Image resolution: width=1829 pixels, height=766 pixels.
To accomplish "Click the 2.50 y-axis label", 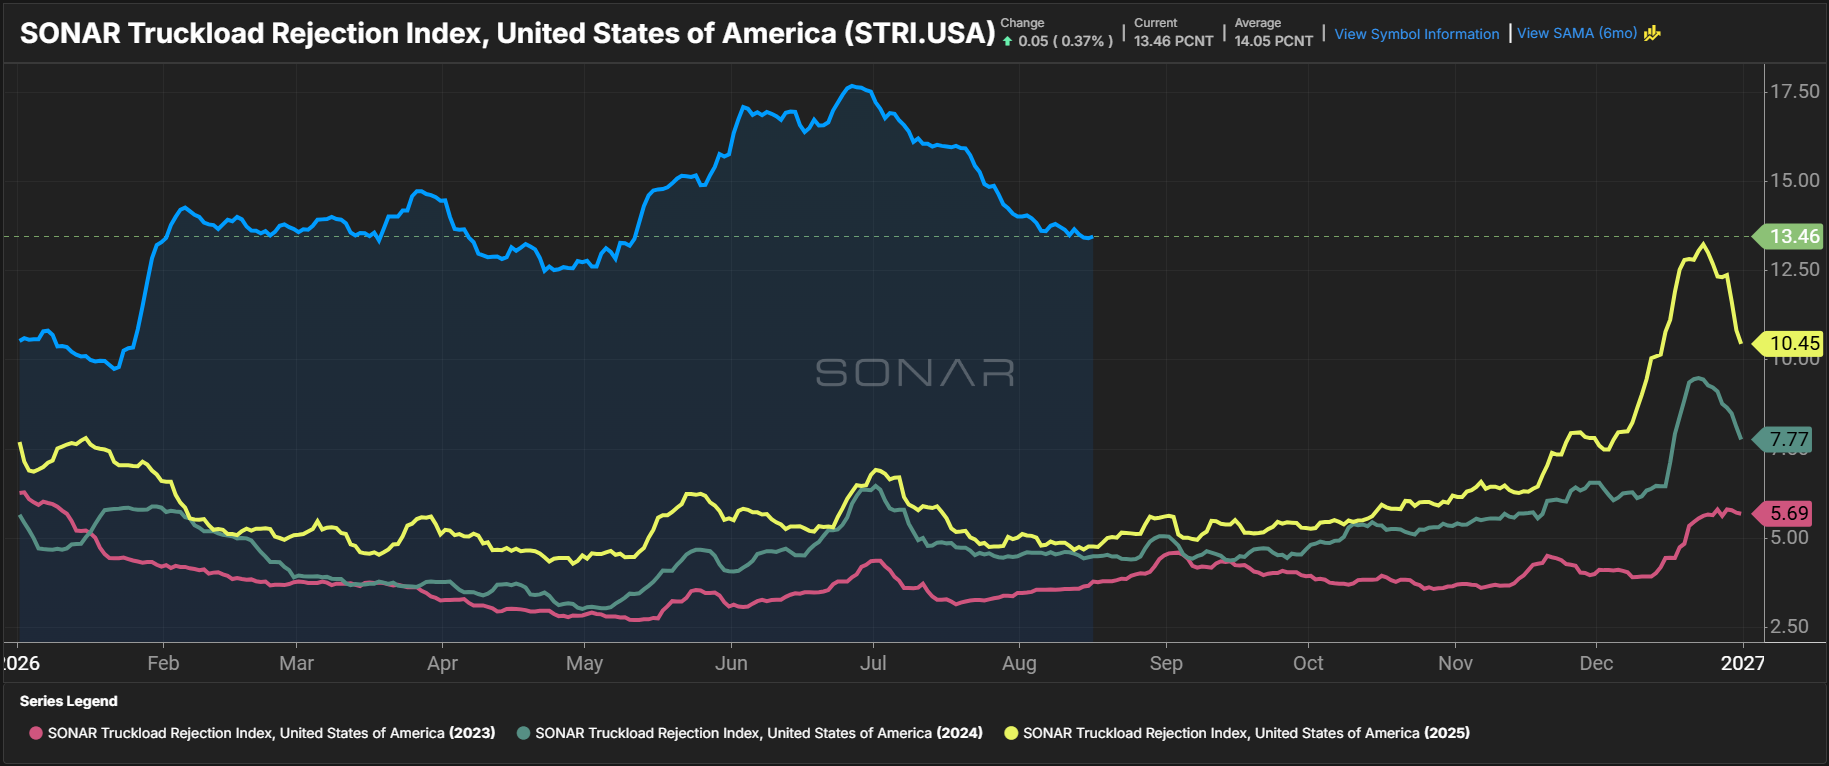I will [x=1790, y=626].
